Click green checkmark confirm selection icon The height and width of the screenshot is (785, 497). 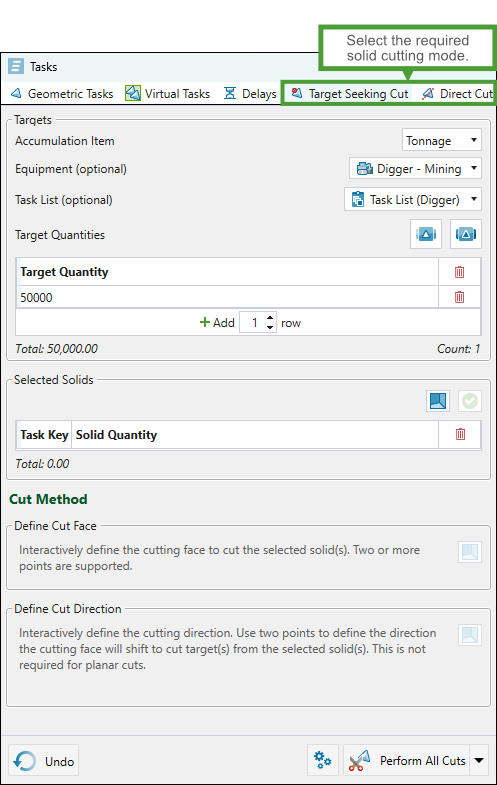470,401
